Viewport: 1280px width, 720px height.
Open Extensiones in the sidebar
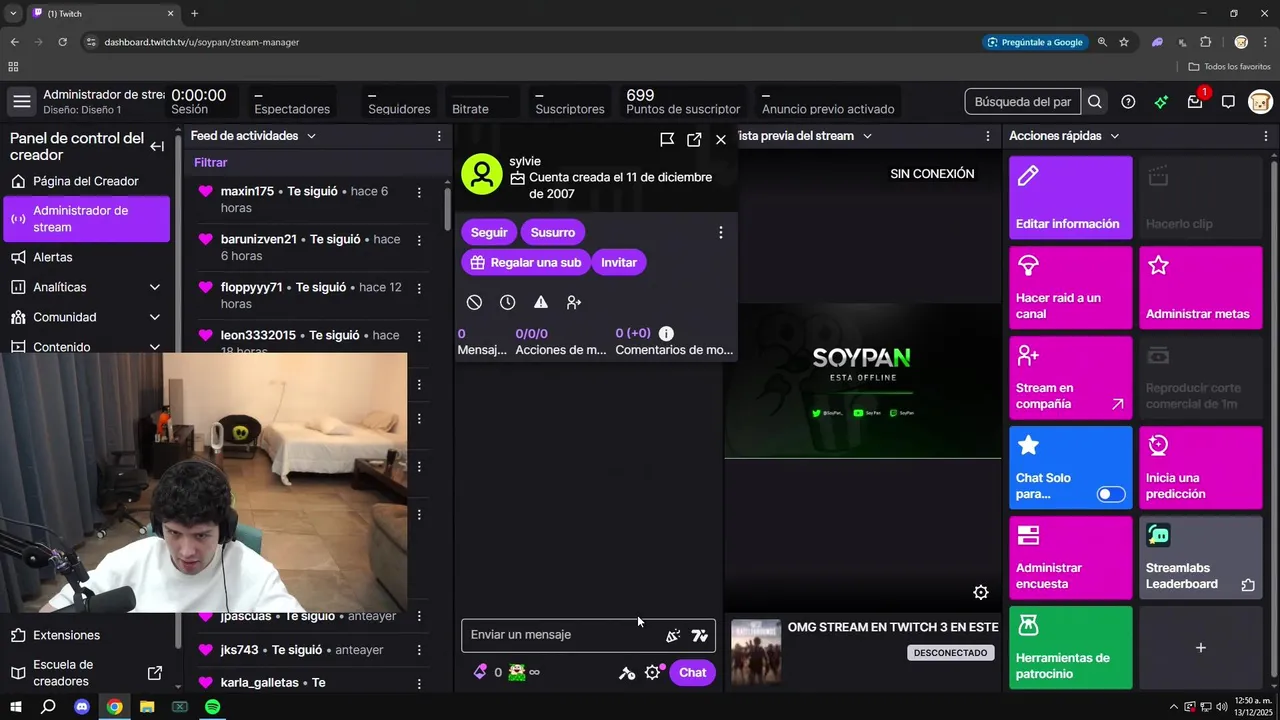pyautogui.click(x=86, y=635)
